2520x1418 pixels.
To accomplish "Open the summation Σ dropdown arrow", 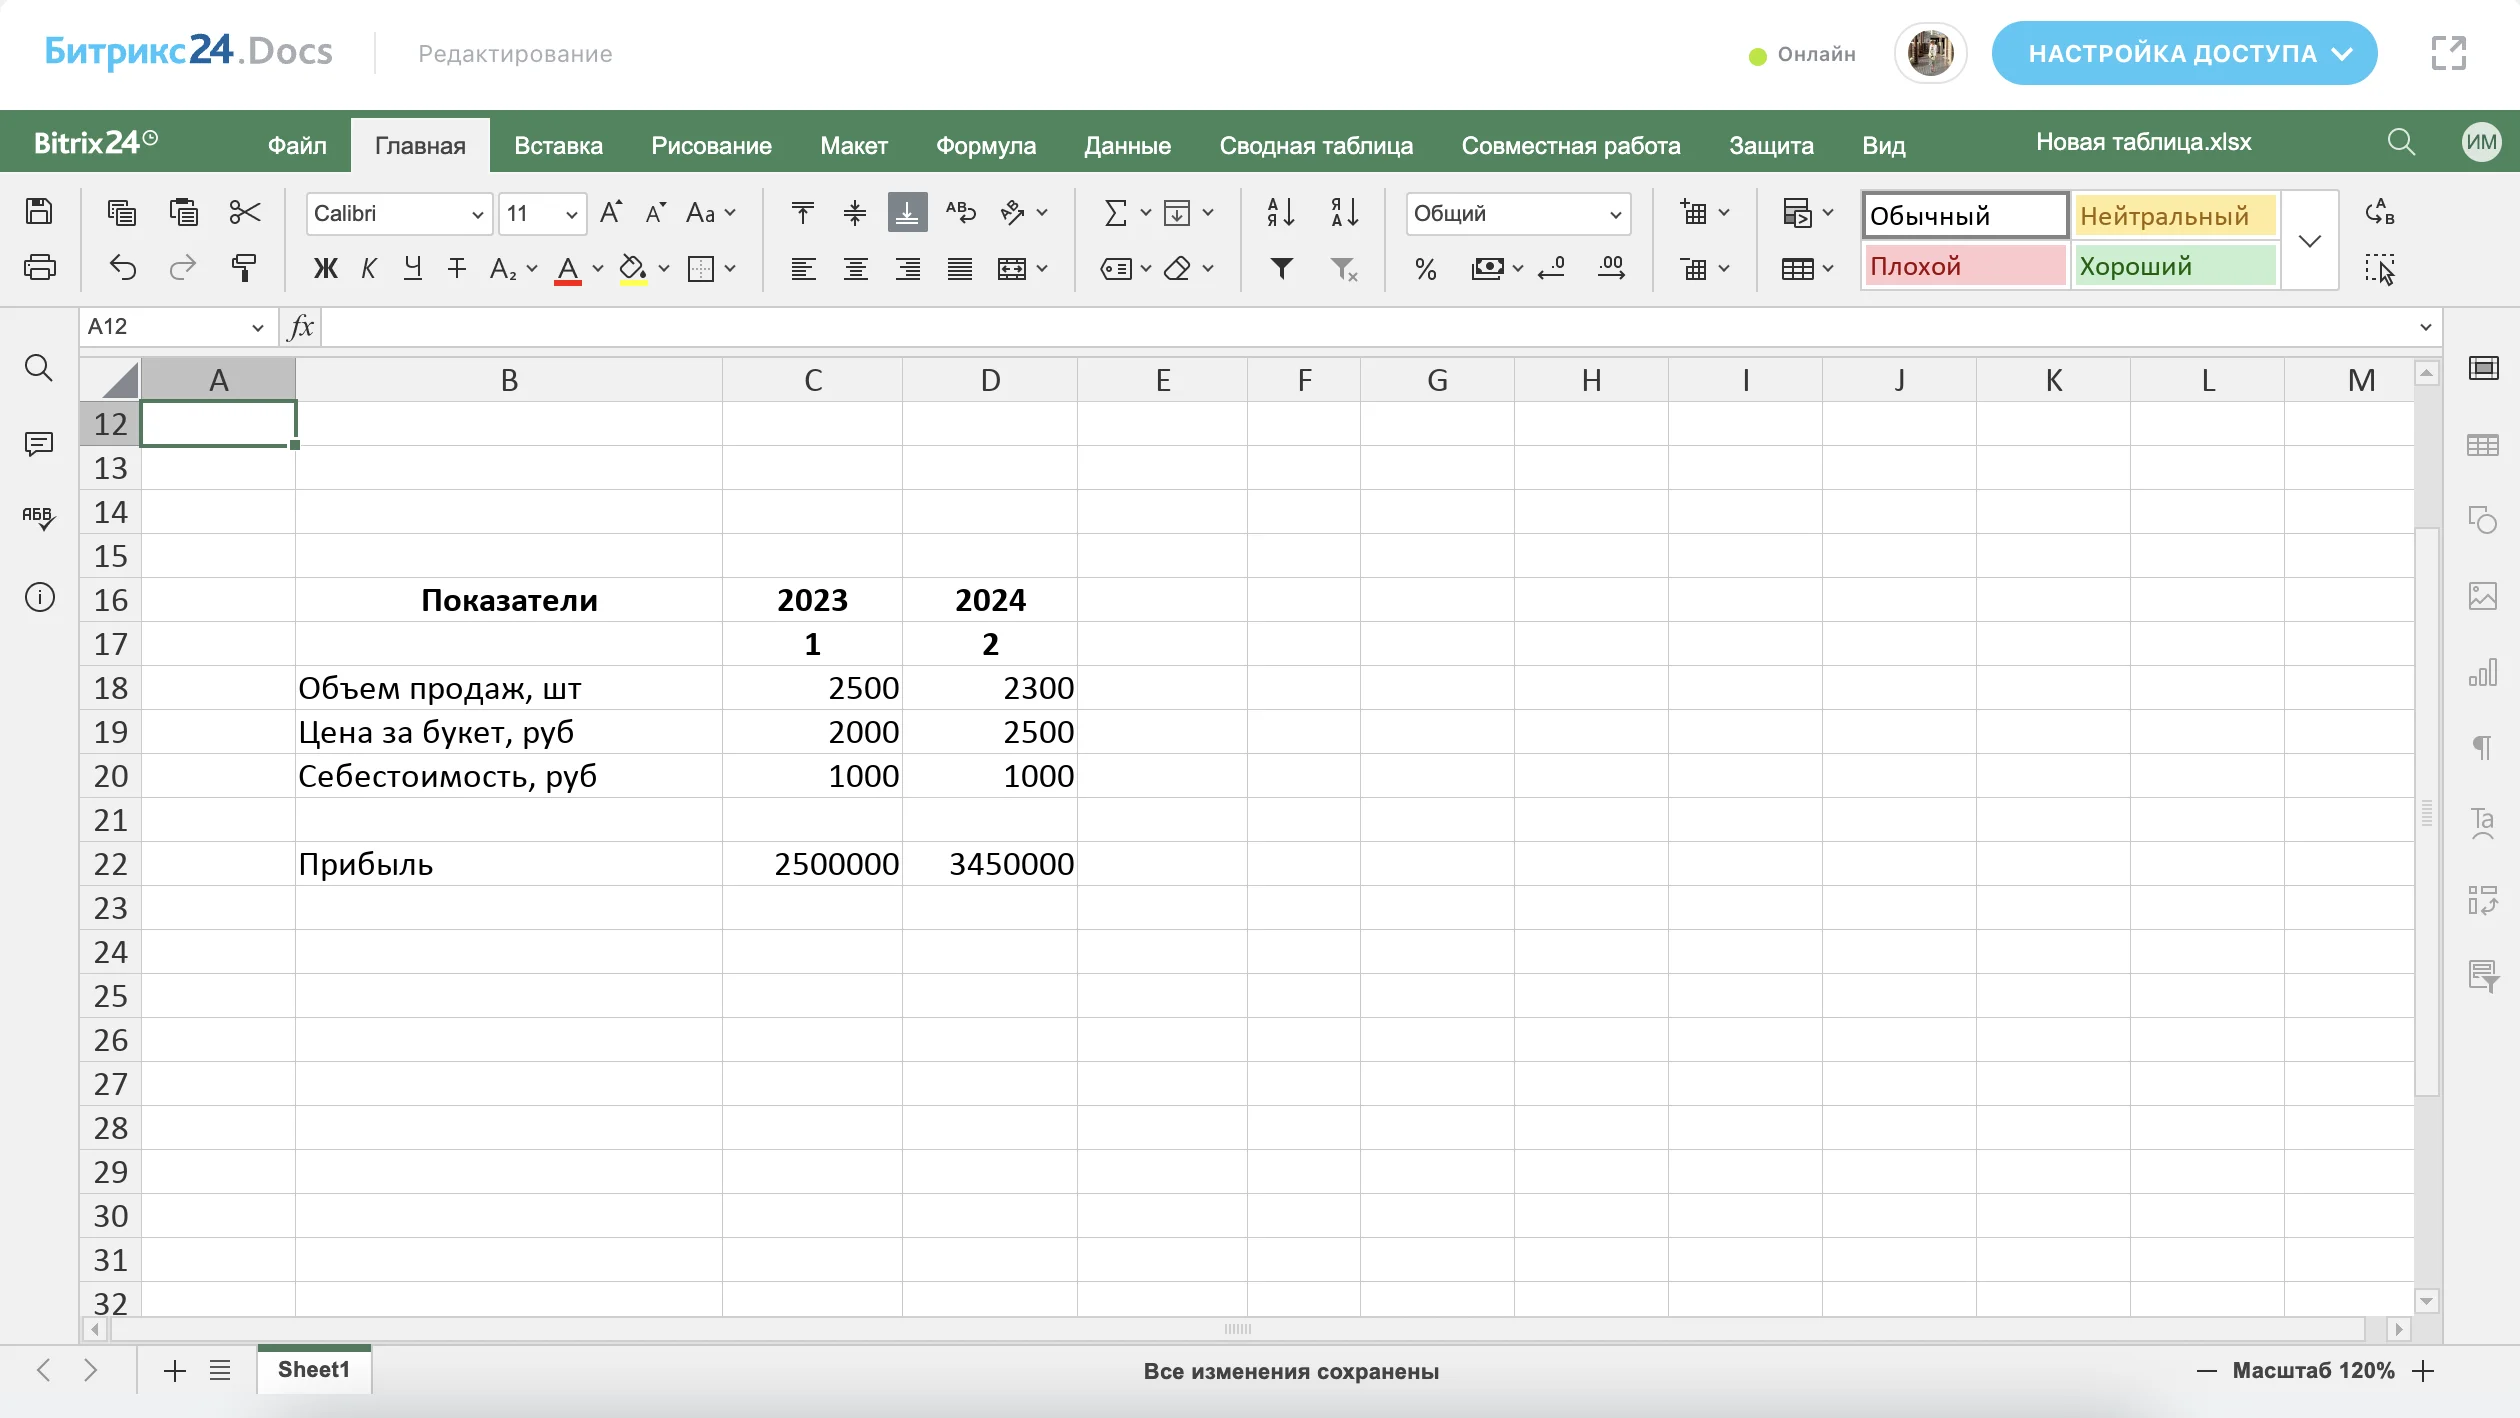I will click(1146, 212).
